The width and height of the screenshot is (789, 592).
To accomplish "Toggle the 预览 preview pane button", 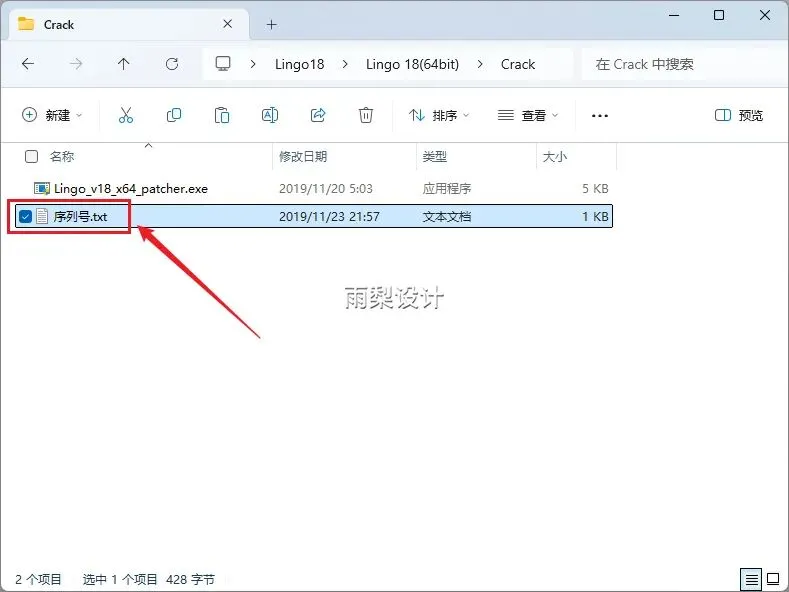I will (739, 115).
